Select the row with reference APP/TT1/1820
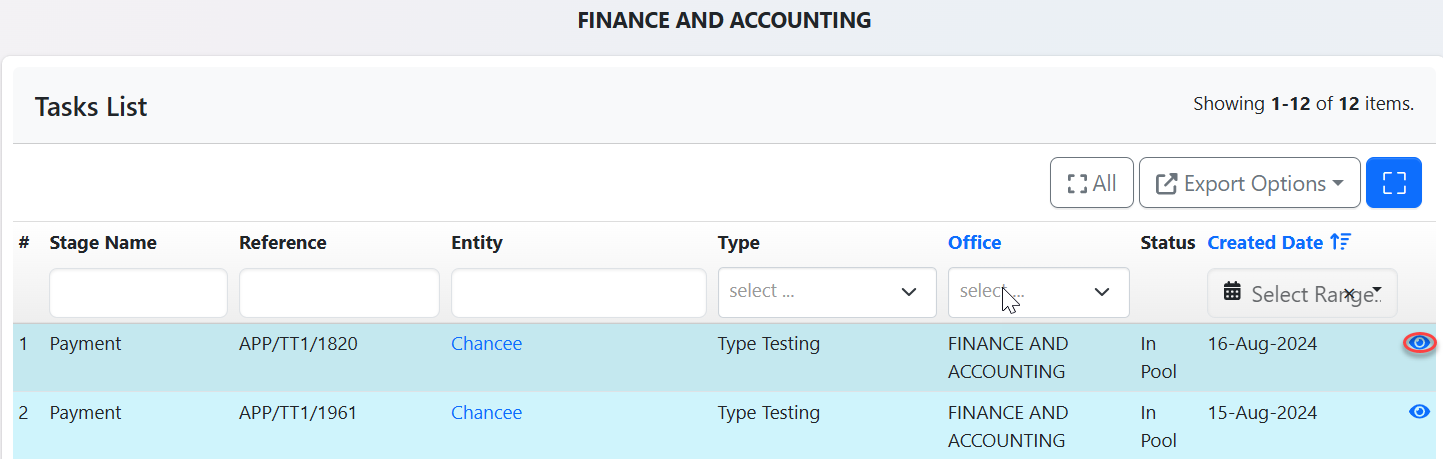Image resolution: width=1443 pixels, height=459 pixels. point(297,343)
